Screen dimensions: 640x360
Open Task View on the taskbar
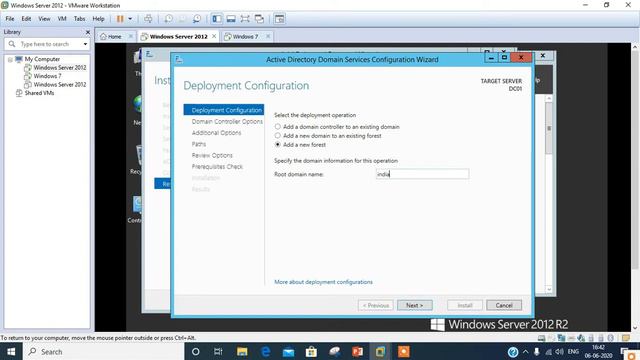(x=218, y=351)
